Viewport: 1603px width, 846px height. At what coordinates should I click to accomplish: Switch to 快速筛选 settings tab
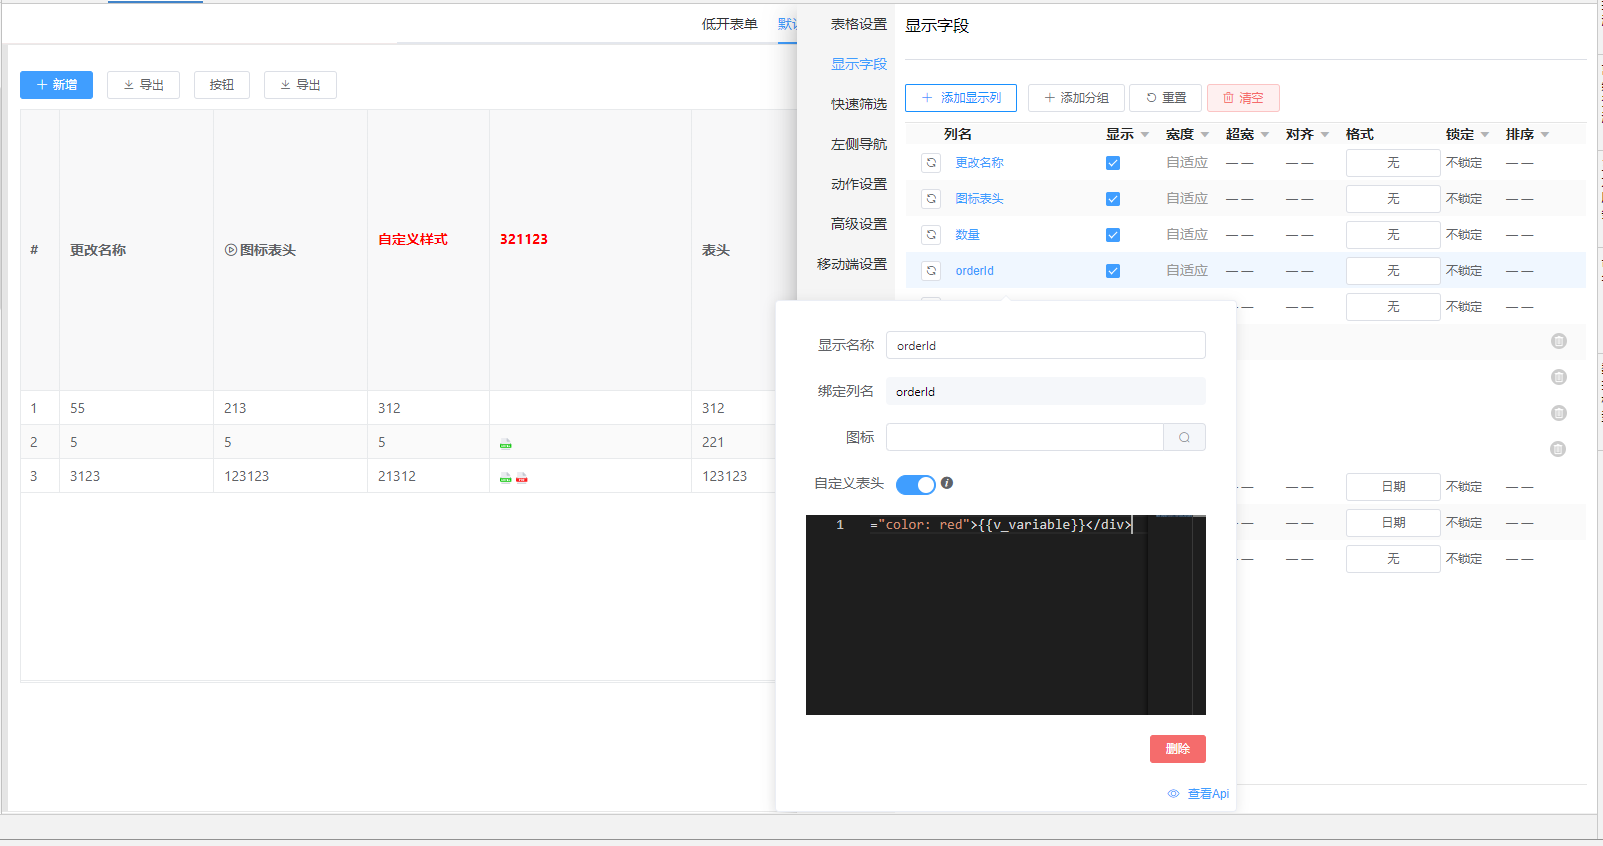[858, 104]
